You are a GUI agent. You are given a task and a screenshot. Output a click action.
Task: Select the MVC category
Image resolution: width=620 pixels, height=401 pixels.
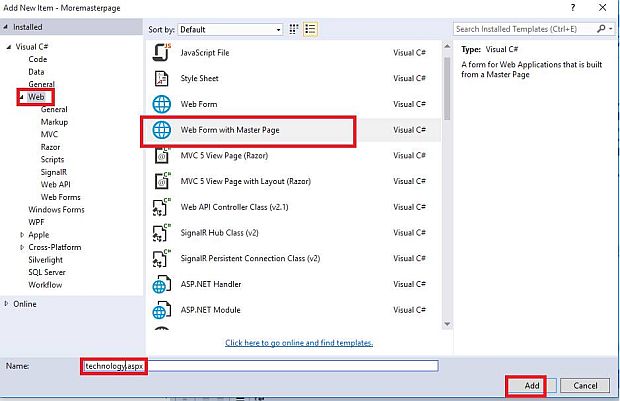[49, 134]
